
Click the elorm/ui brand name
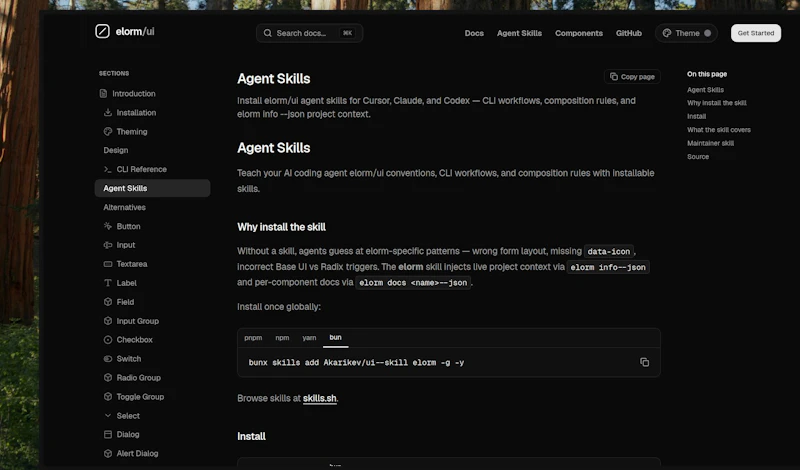(135, 32)
